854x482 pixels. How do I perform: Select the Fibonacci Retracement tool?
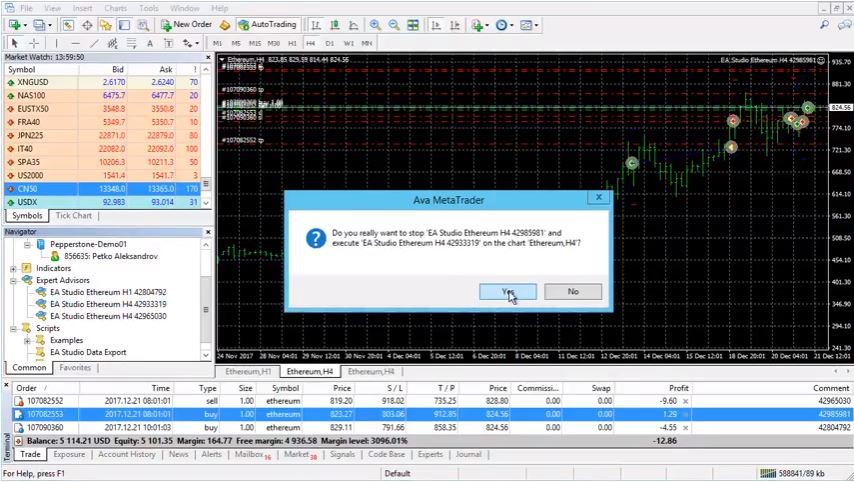tap(131, 43)
